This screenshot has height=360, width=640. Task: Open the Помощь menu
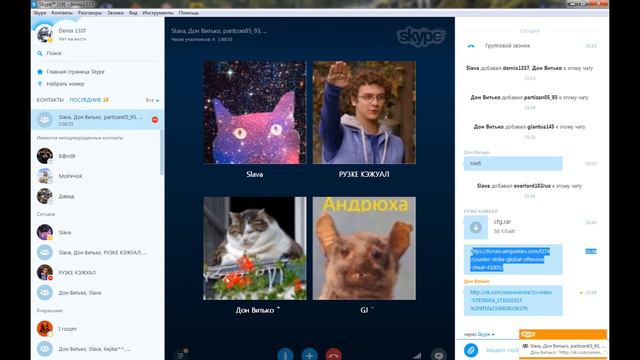pyautogui.click(x=189, y=13)
